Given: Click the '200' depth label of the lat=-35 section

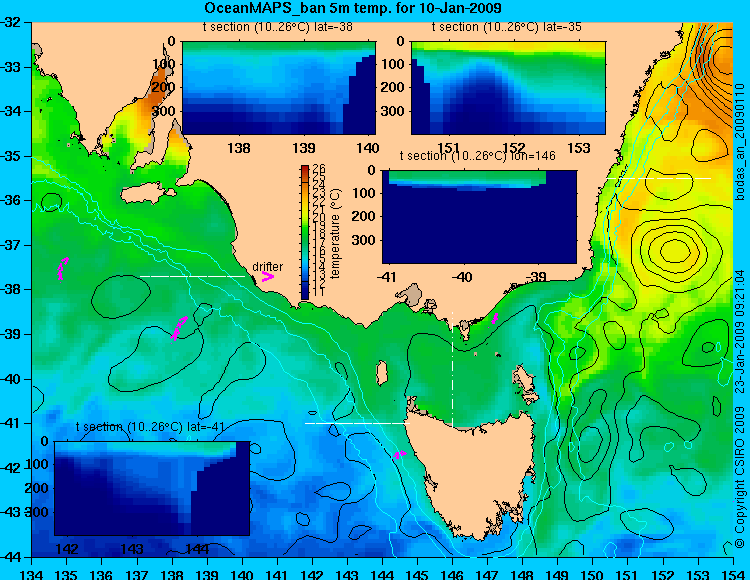Looking at the screenshot, I should click(393, 88).
